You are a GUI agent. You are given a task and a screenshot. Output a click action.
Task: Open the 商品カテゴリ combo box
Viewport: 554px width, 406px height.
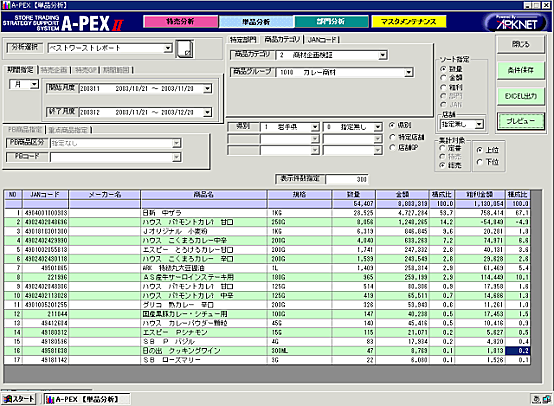382,55
